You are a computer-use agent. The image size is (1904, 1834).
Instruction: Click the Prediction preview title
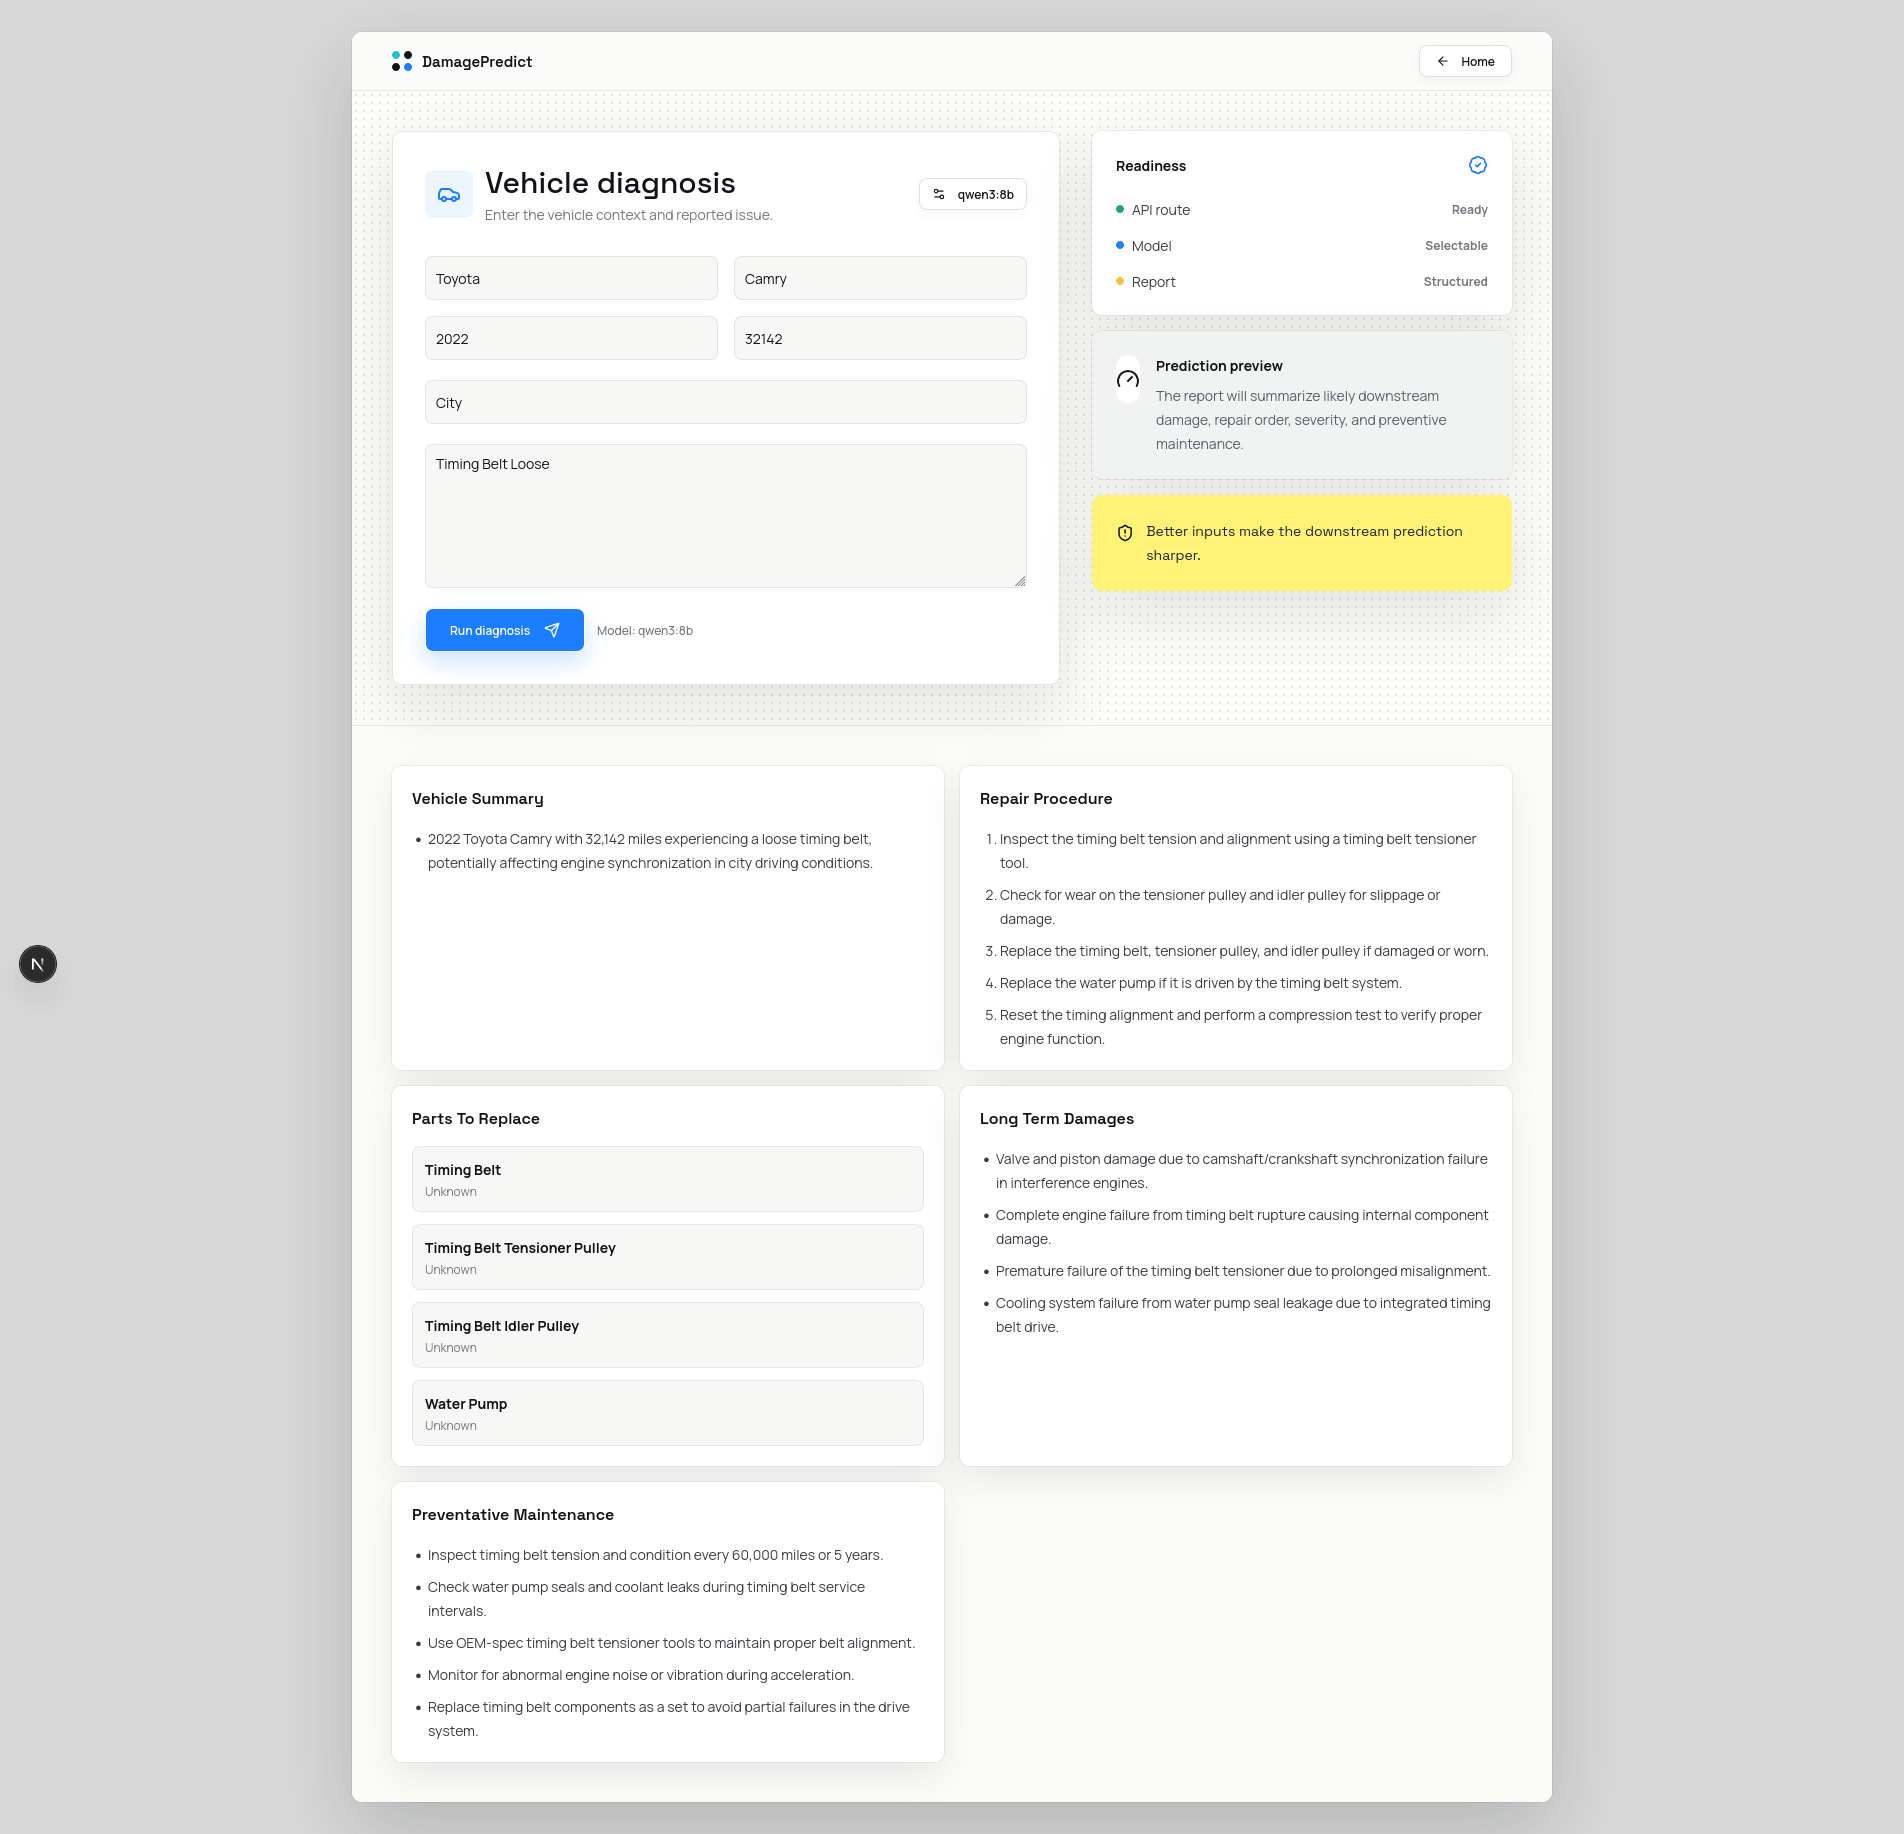pyautogui.click(x=1219, y=366)
